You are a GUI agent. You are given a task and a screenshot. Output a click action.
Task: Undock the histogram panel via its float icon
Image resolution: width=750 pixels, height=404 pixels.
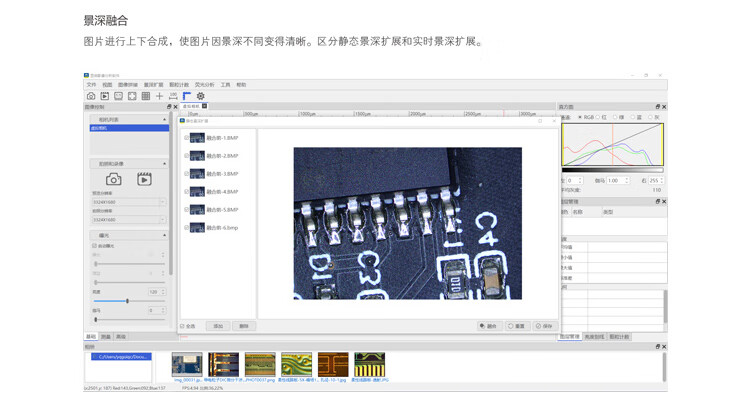[x=658, y=107]
